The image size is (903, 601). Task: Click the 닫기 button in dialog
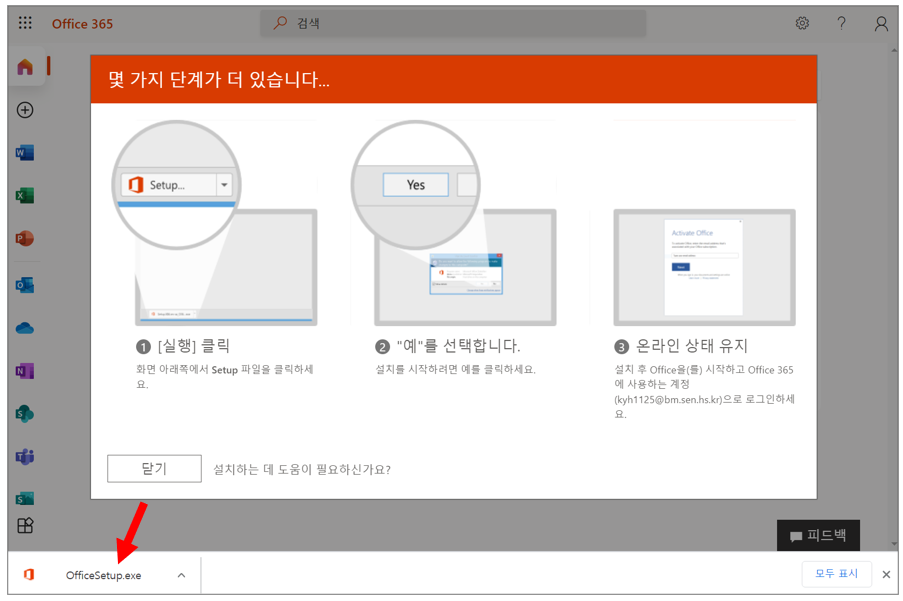tap(154, 469)
